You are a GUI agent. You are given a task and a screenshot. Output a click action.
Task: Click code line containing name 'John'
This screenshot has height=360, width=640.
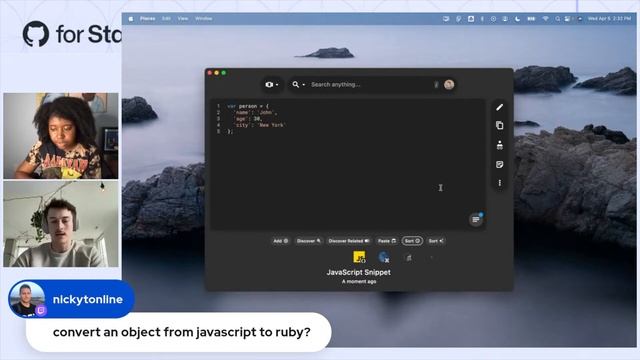tap(255, 113)
